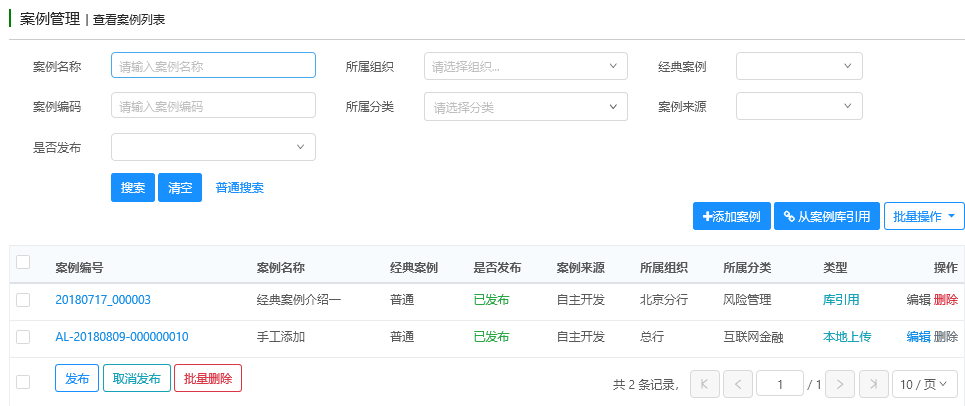Jump to last page of pagination
The height and width of the screenshot is (406, 965).
(874, 384)
